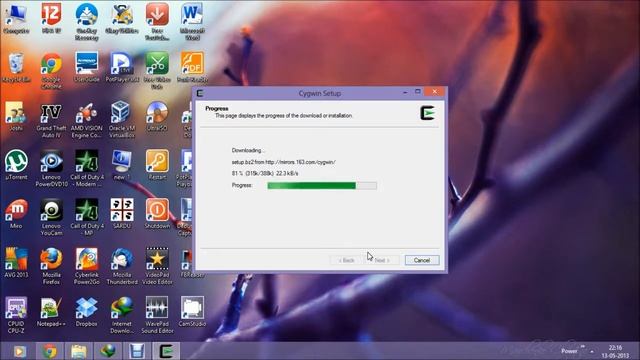The height and width of the screenshot is (360, 640).
Task: Select the Cyberlink Power2Go icon
Action: click(x=87, y=266)
